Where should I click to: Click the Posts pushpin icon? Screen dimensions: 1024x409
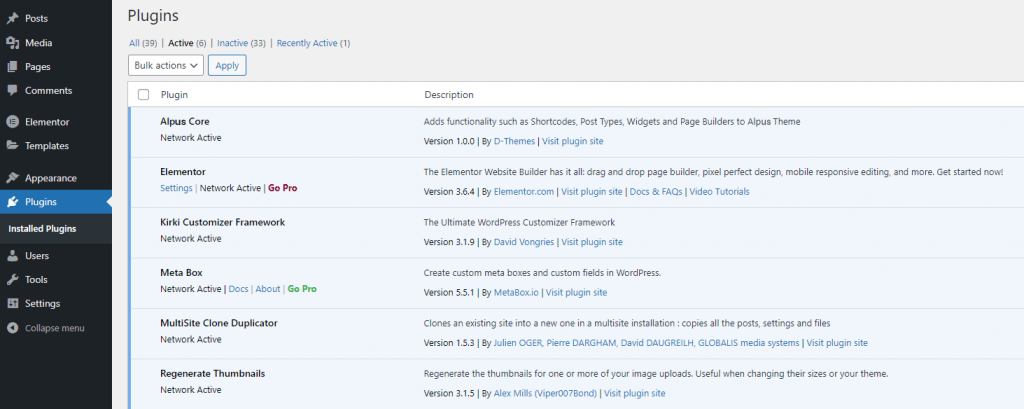pyautogui.click(x=12, y=19)
